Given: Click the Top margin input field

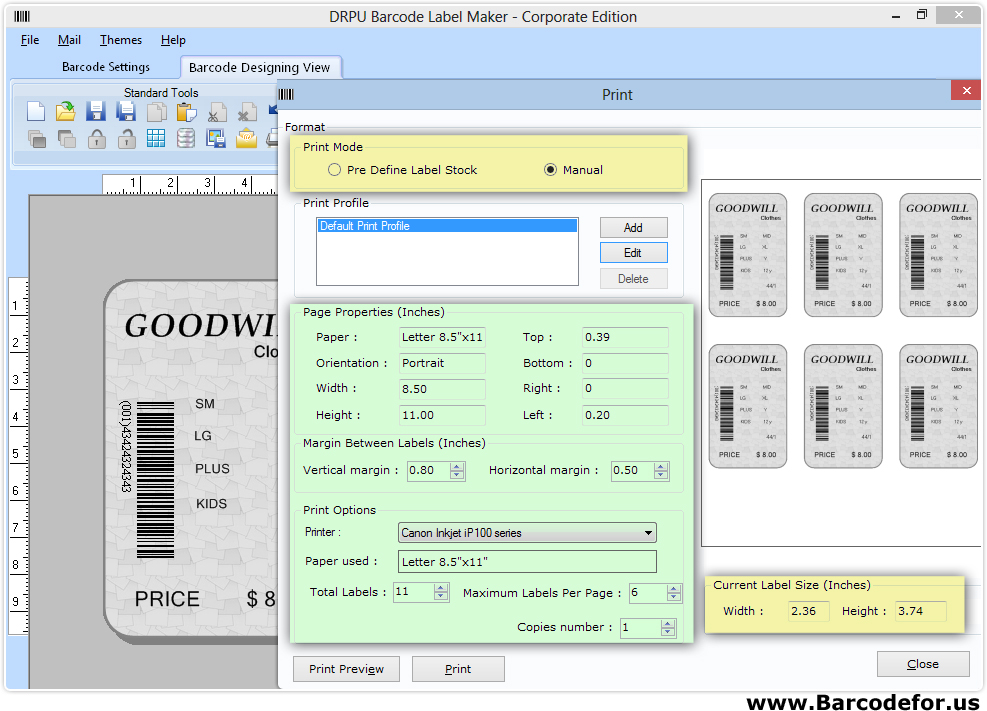Looking at the screenshot, I should (625, 338).
